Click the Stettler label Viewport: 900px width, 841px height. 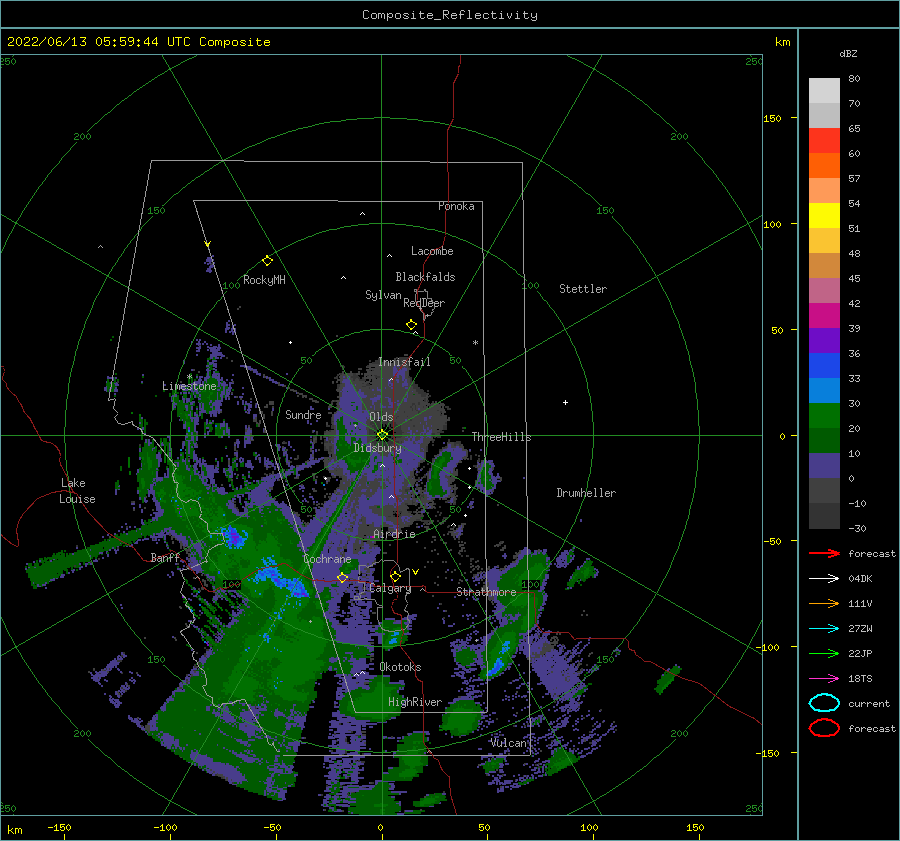coord(583,289)
